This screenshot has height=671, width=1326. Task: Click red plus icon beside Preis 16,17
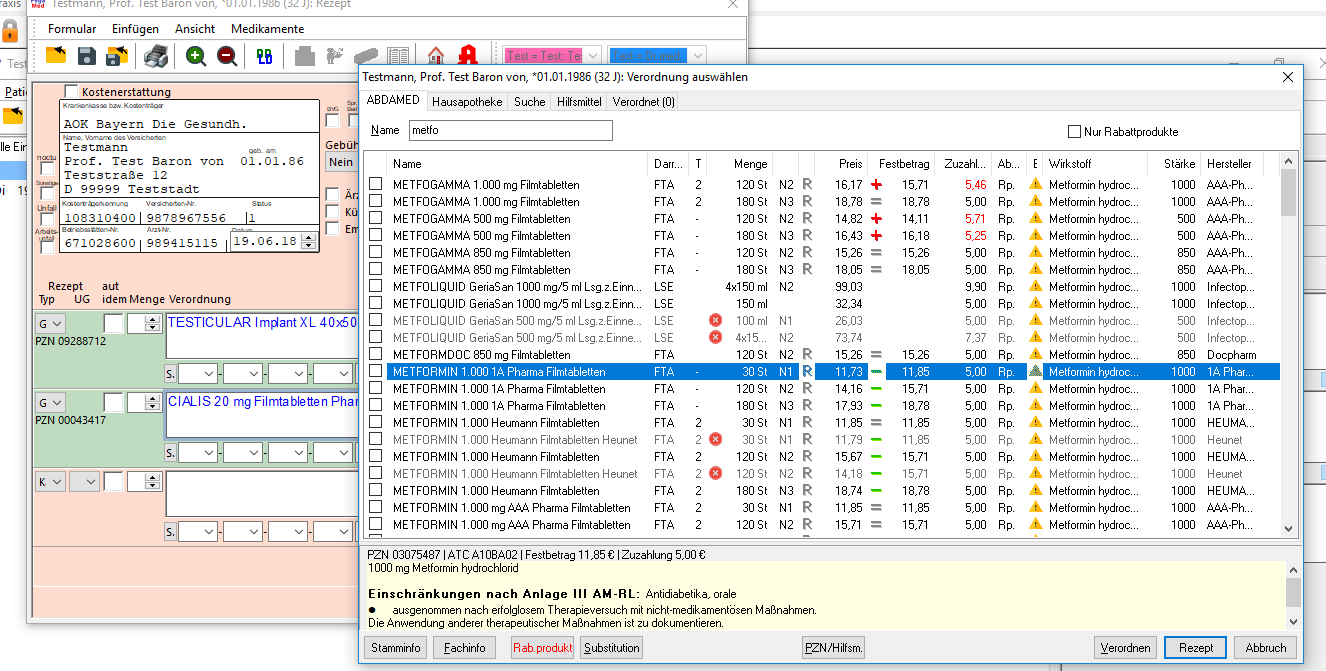pyautogui.click(x=876, y=184)
